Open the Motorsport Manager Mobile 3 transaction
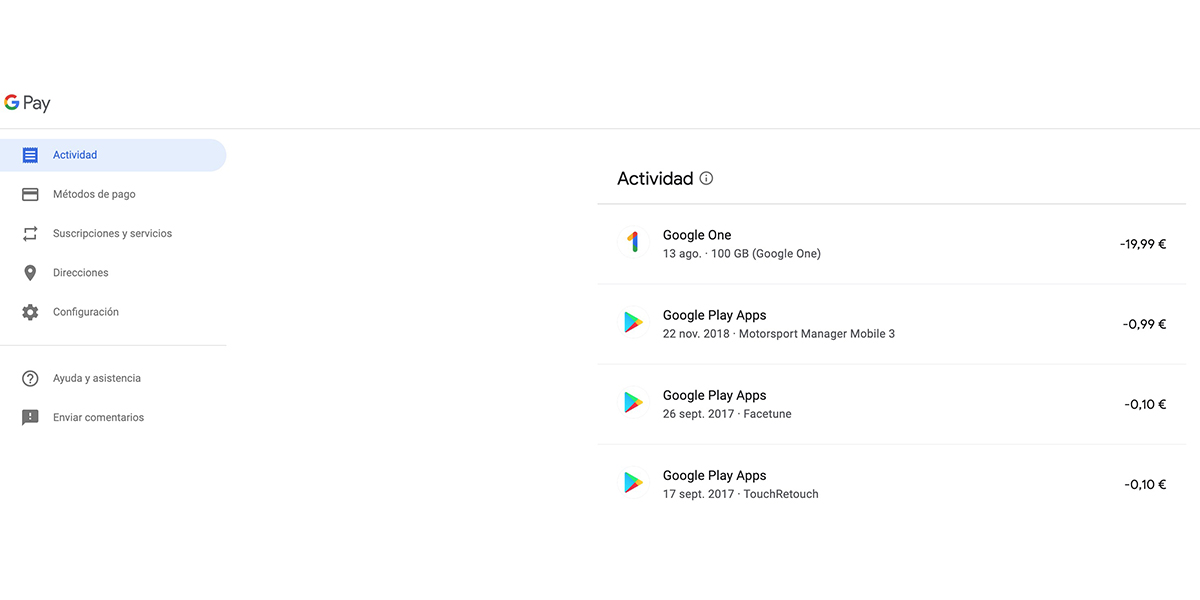 (890, 322)
